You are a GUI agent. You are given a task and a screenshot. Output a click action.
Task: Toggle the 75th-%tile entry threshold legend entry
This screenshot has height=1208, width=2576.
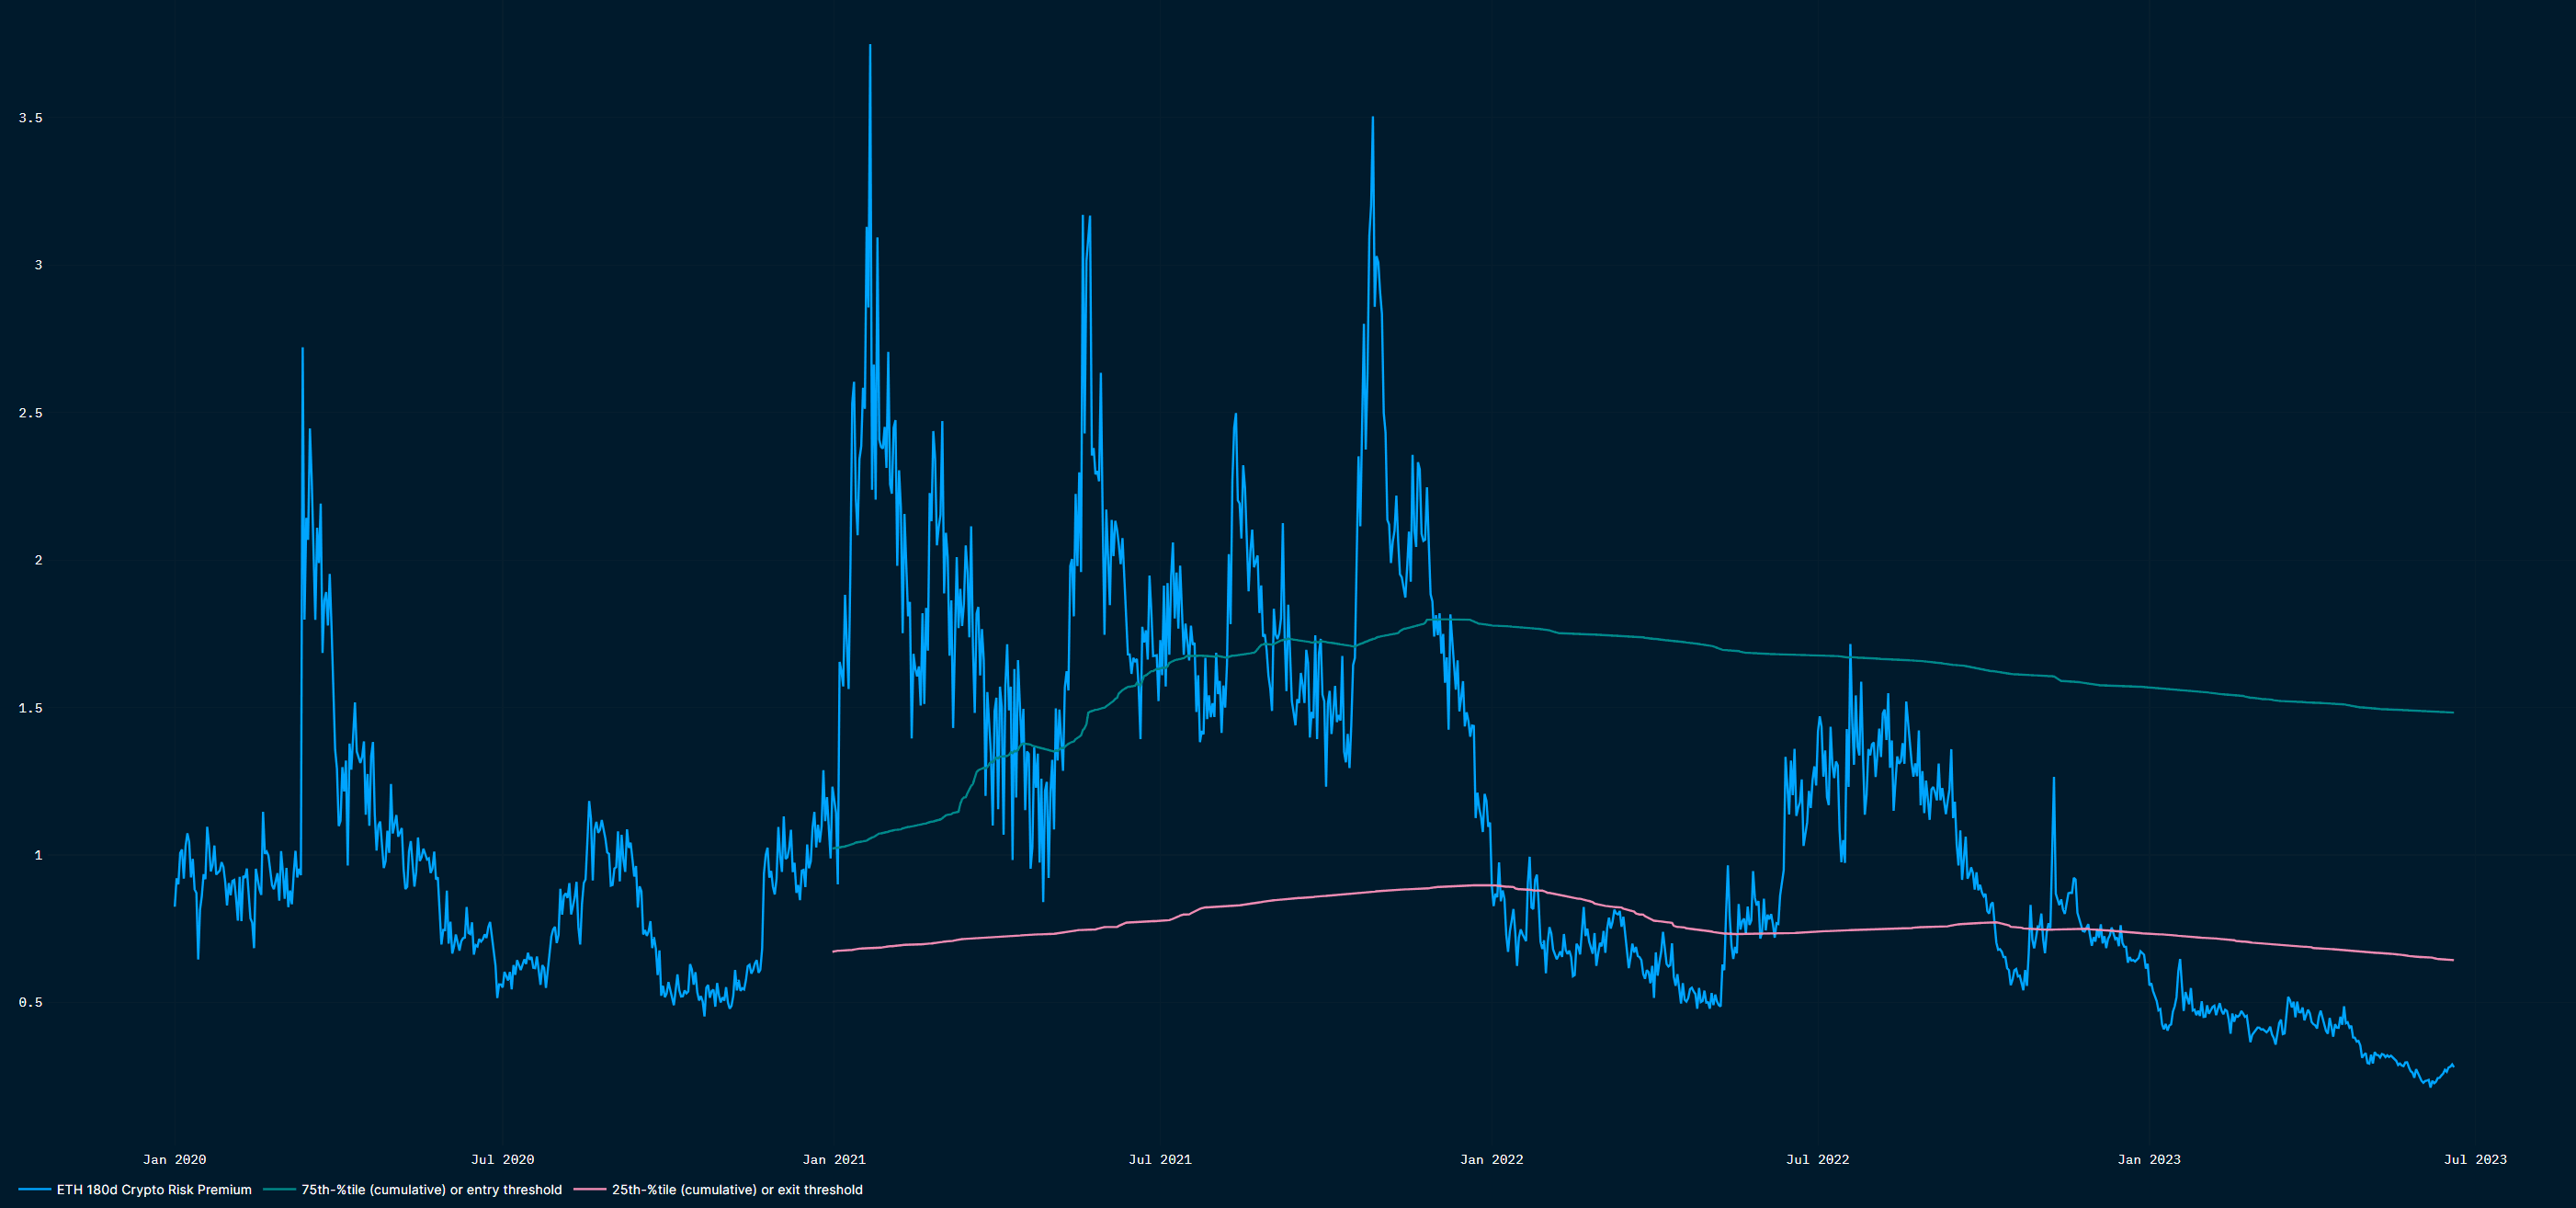click(413, 1190)
